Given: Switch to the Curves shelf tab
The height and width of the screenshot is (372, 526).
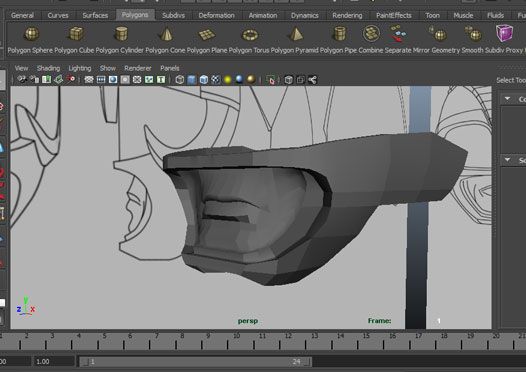Looking at the screenshot, I should pos(58,15).
